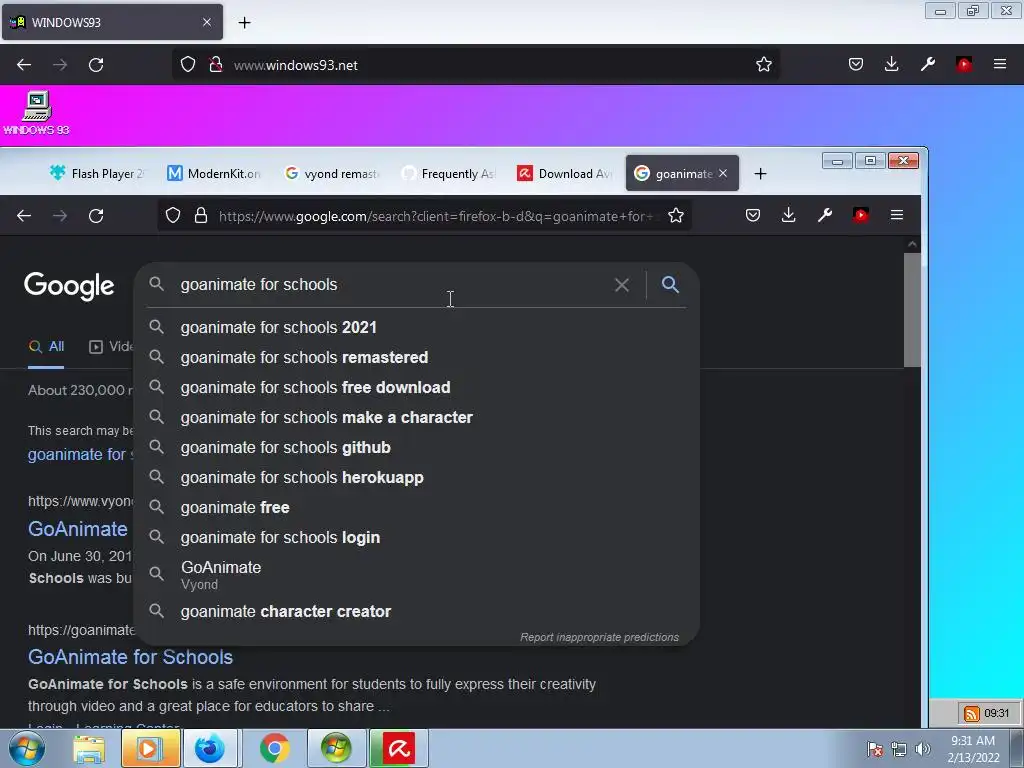
Task: Click the outer browser back arrow
Action: pos(24,65)
